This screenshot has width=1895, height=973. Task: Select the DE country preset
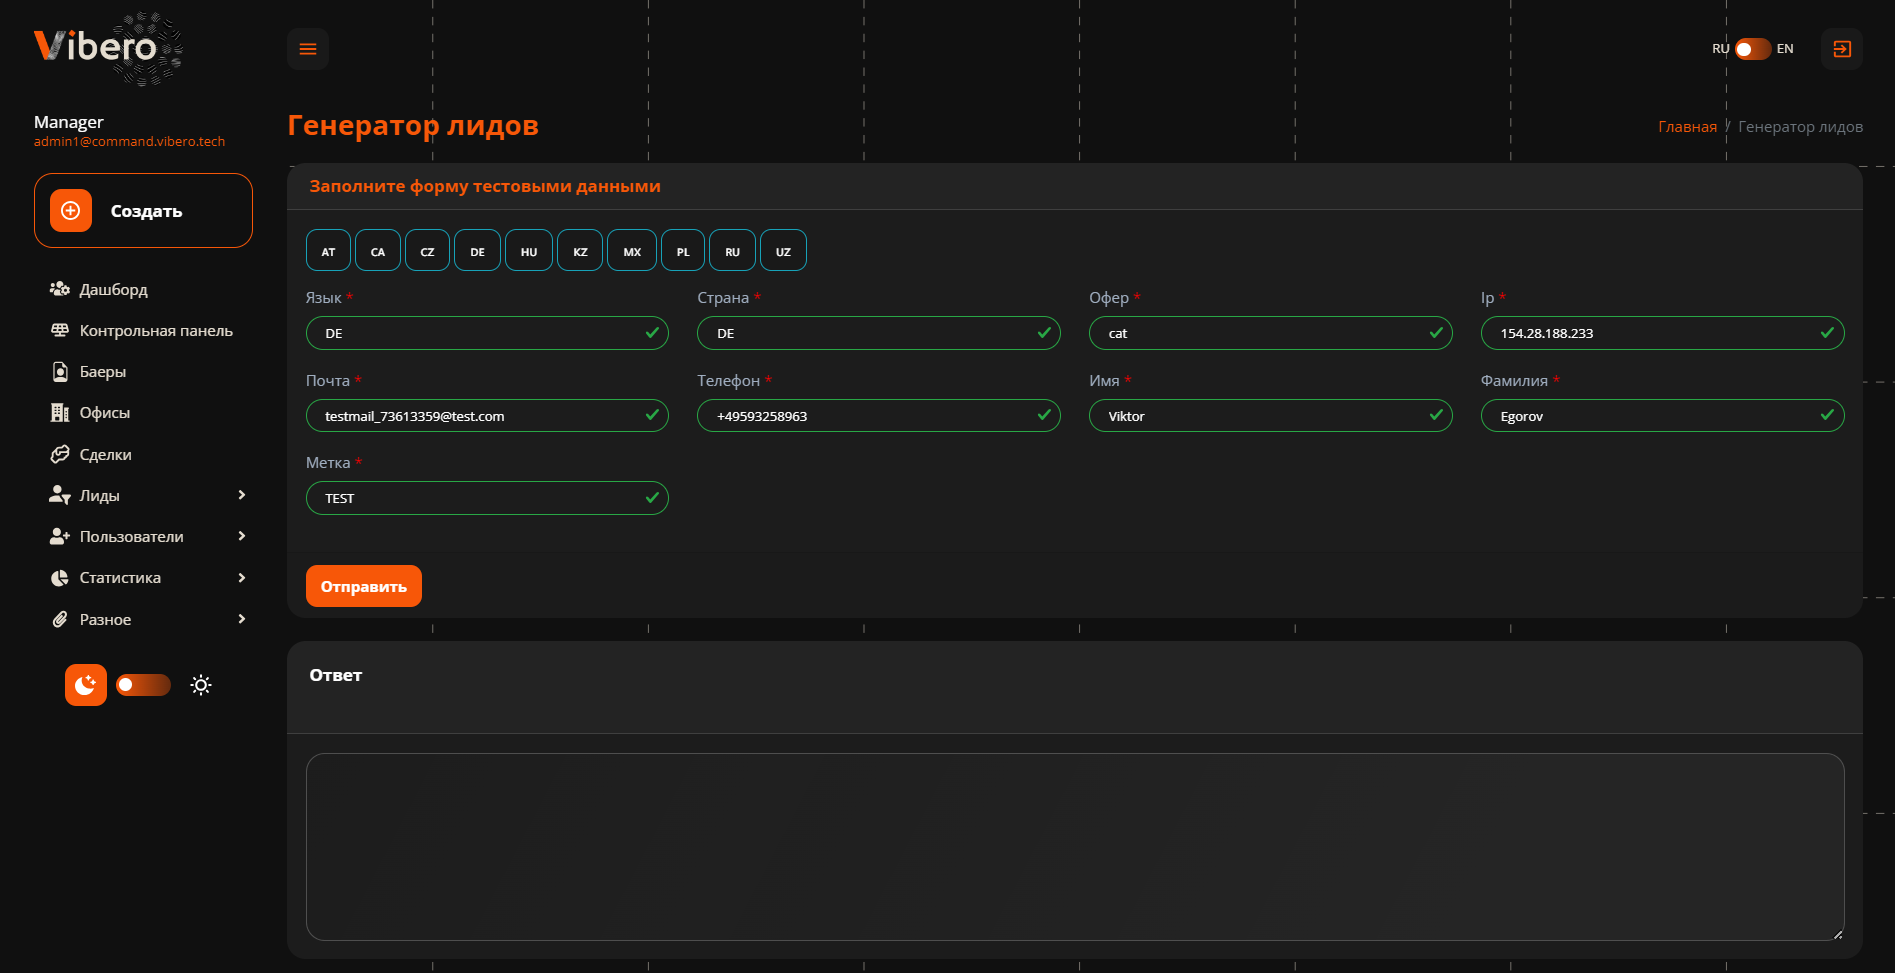(x=477, y=250)
